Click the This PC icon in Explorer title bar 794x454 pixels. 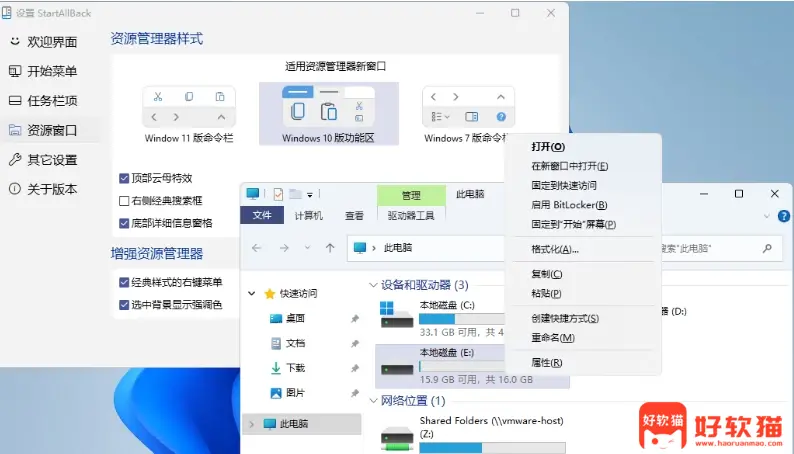click(x=253, y=194)
